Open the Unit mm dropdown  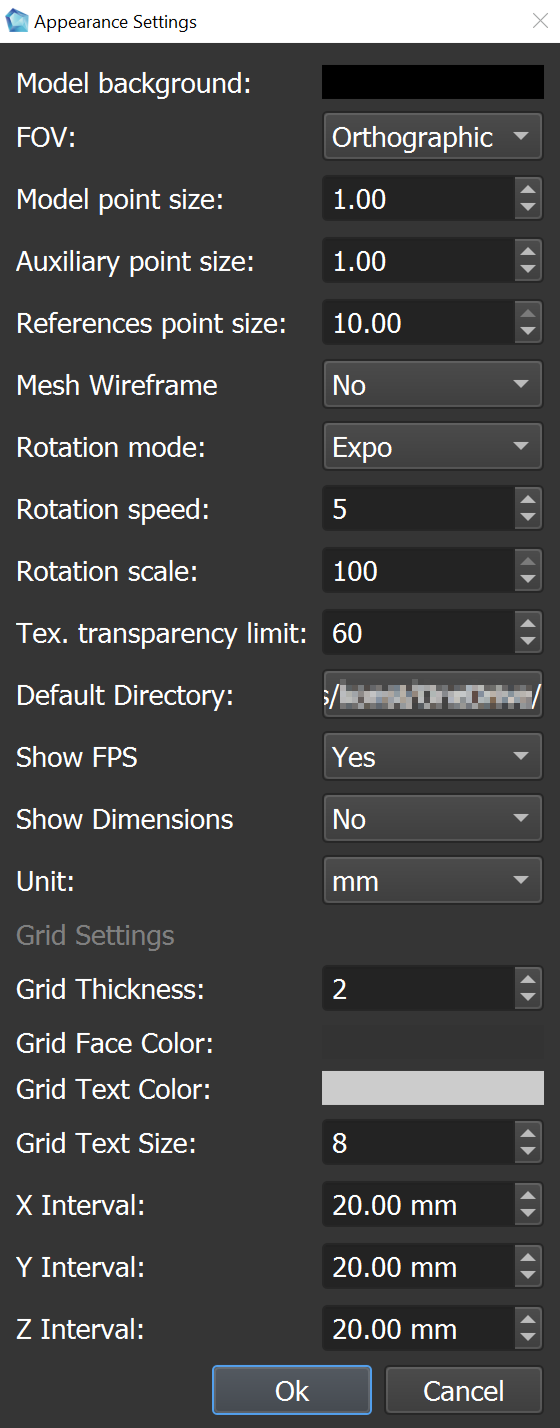point(432,881)
